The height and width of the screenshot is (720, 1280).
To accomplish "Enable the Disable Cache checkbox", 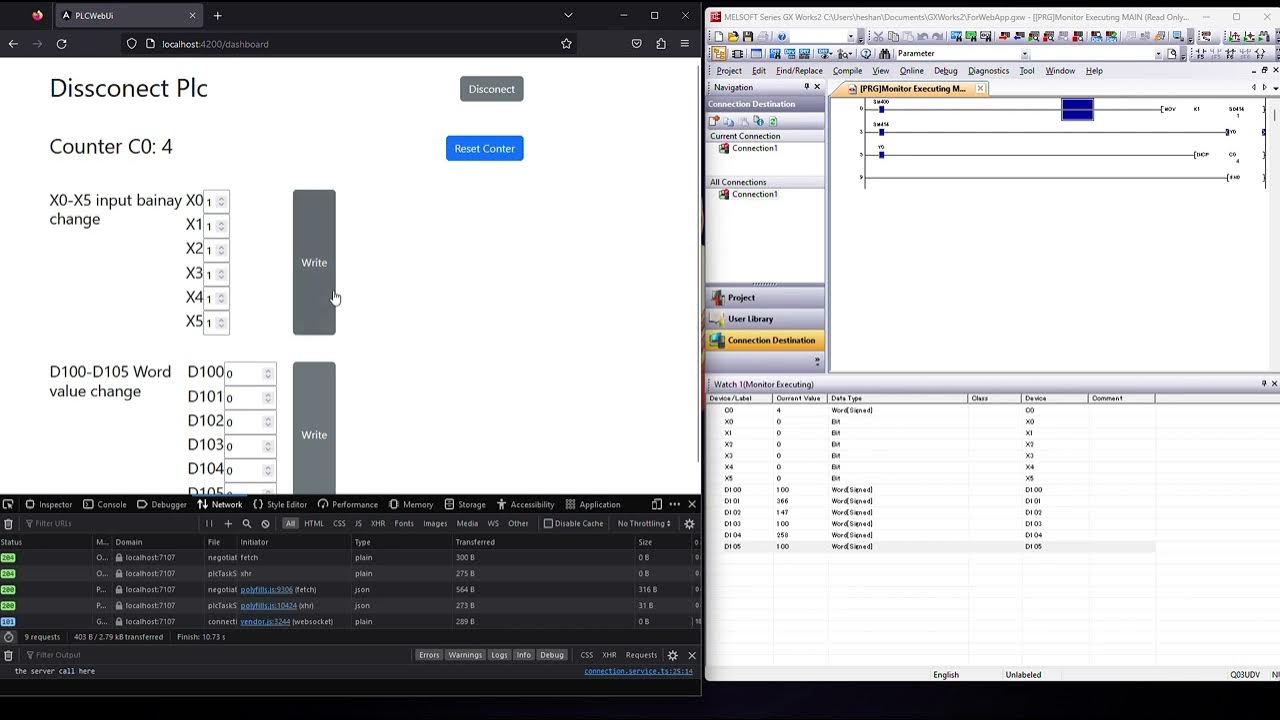I will pyautogui.click(x=548, y=523).
